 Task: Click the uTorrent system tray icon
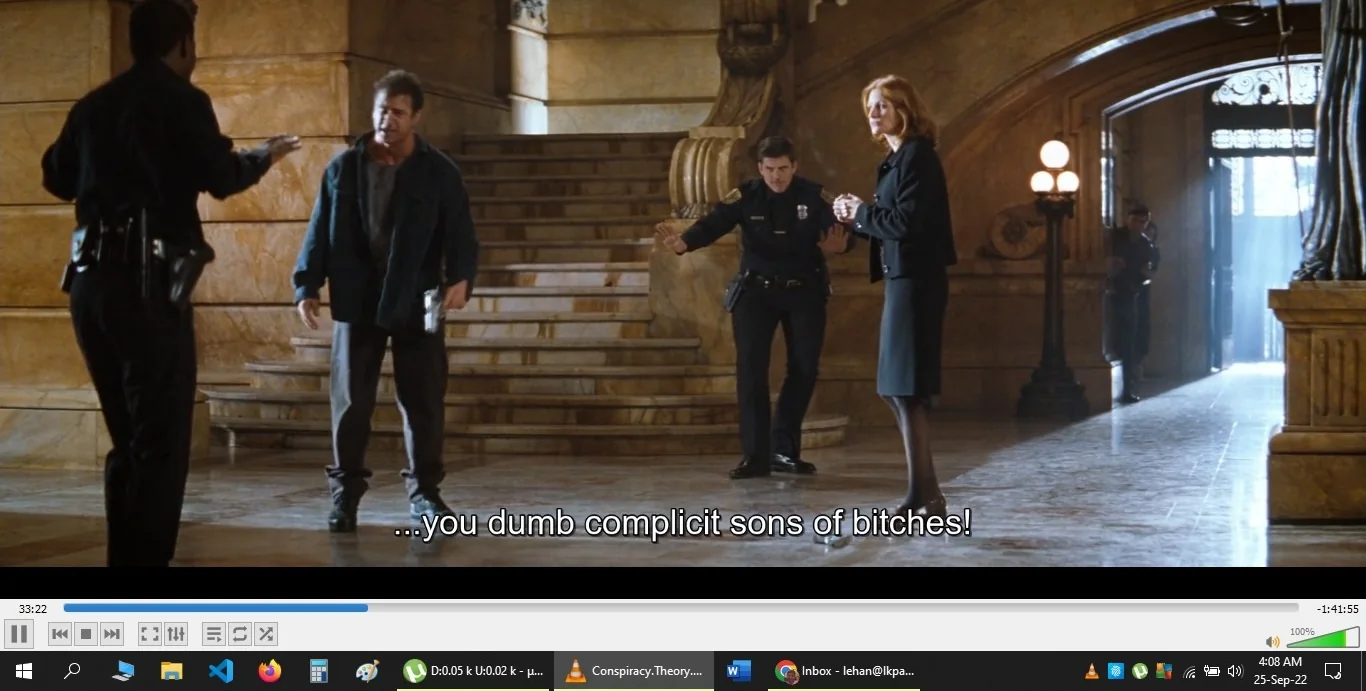pyautogui.click(x=1140, y=671)
